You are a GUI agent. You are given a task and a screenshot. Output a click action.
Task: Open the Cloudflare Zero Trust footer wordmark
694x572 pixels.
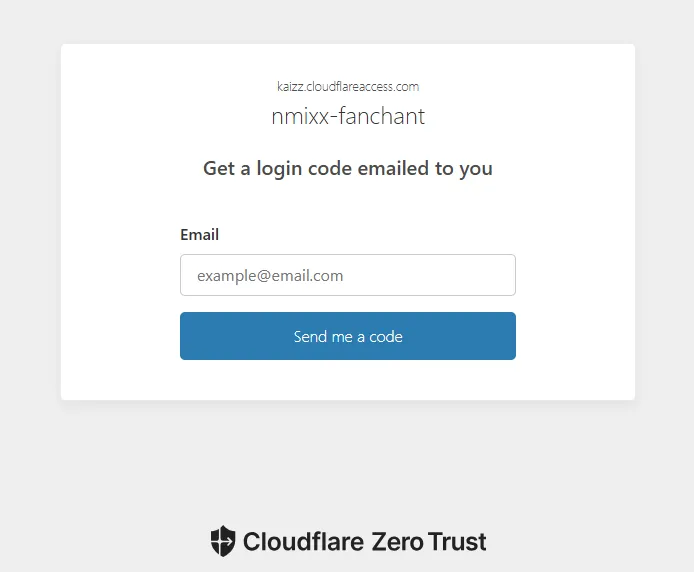(x=364, y=542)
